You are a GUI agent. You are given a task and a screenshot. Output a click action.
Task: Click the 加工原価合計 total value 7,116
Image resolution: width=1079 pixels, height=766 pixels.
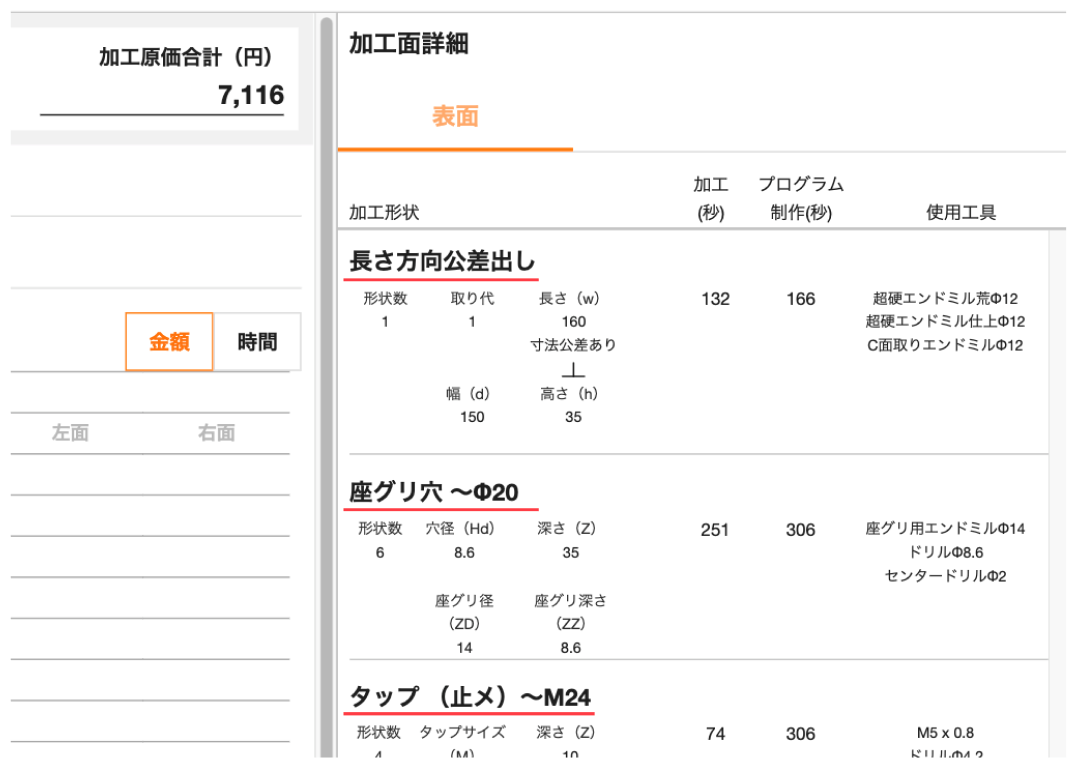[251, 95]
